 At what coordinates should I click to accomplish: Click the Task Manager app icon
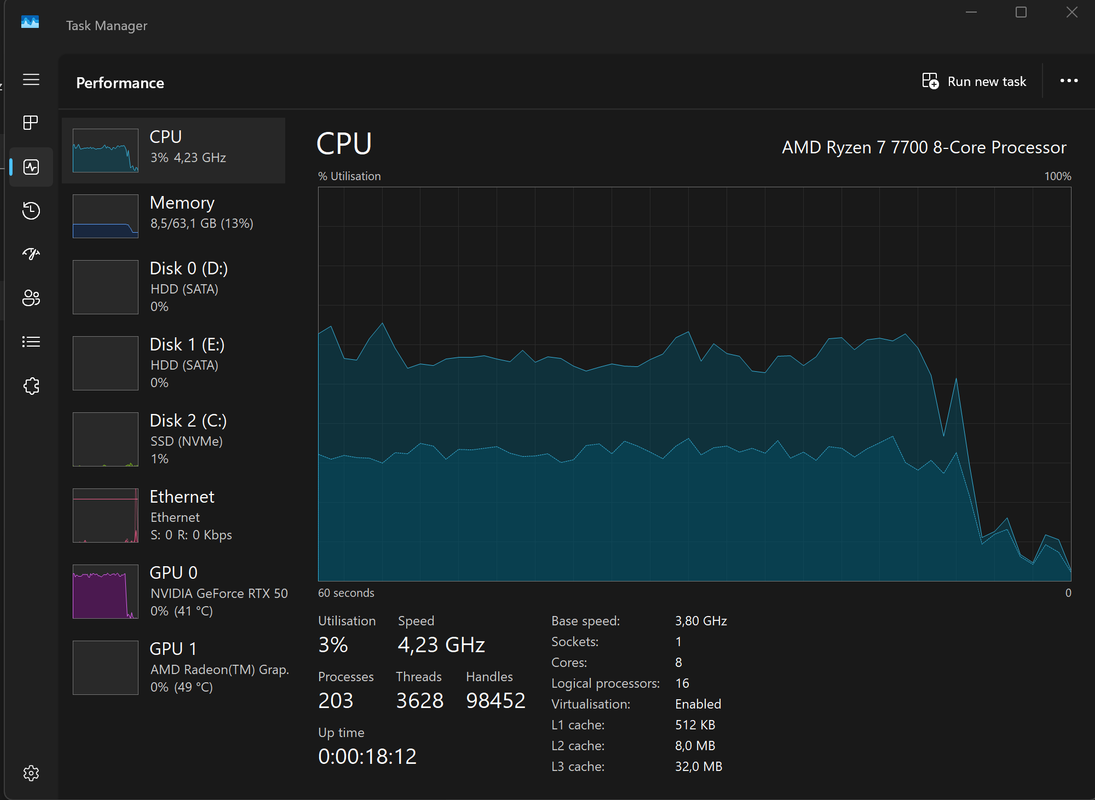30,22
